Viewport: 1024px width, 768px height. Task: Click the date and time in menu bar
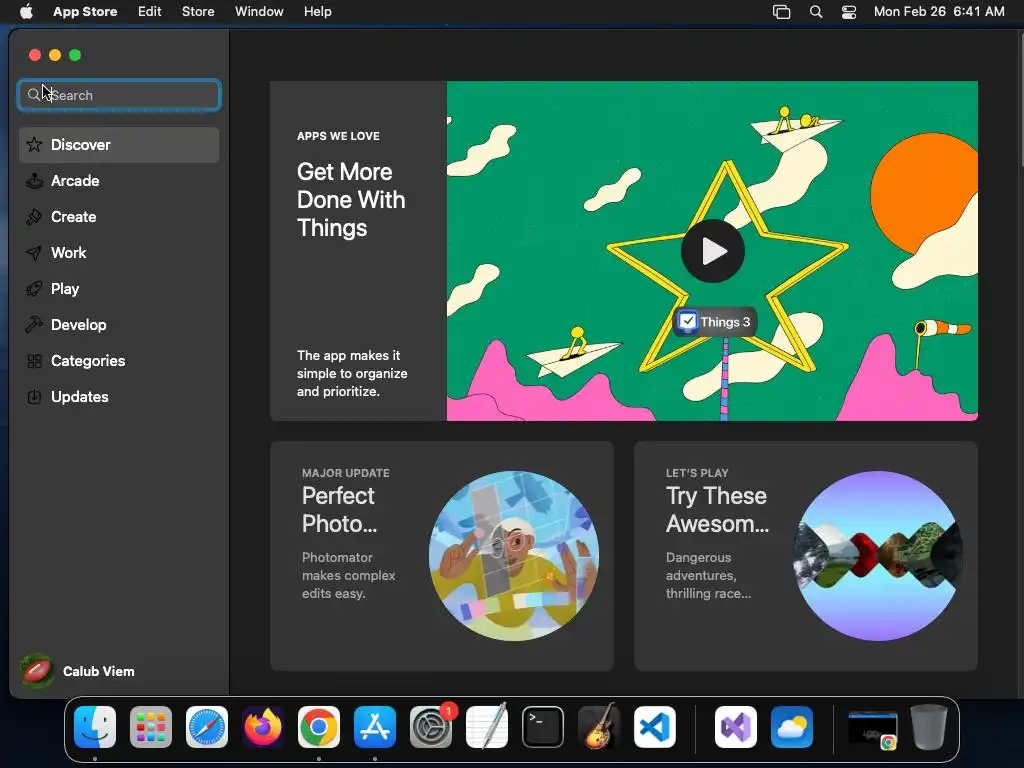(x=939, y=12)
